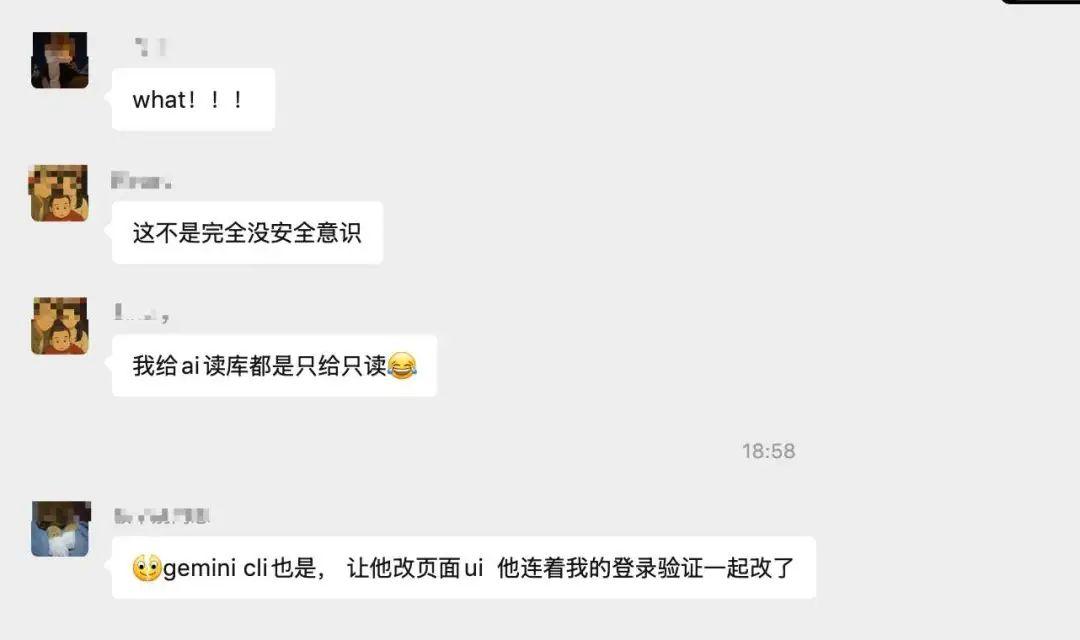Click "登录验证" text in the last message

pos(657,568)
